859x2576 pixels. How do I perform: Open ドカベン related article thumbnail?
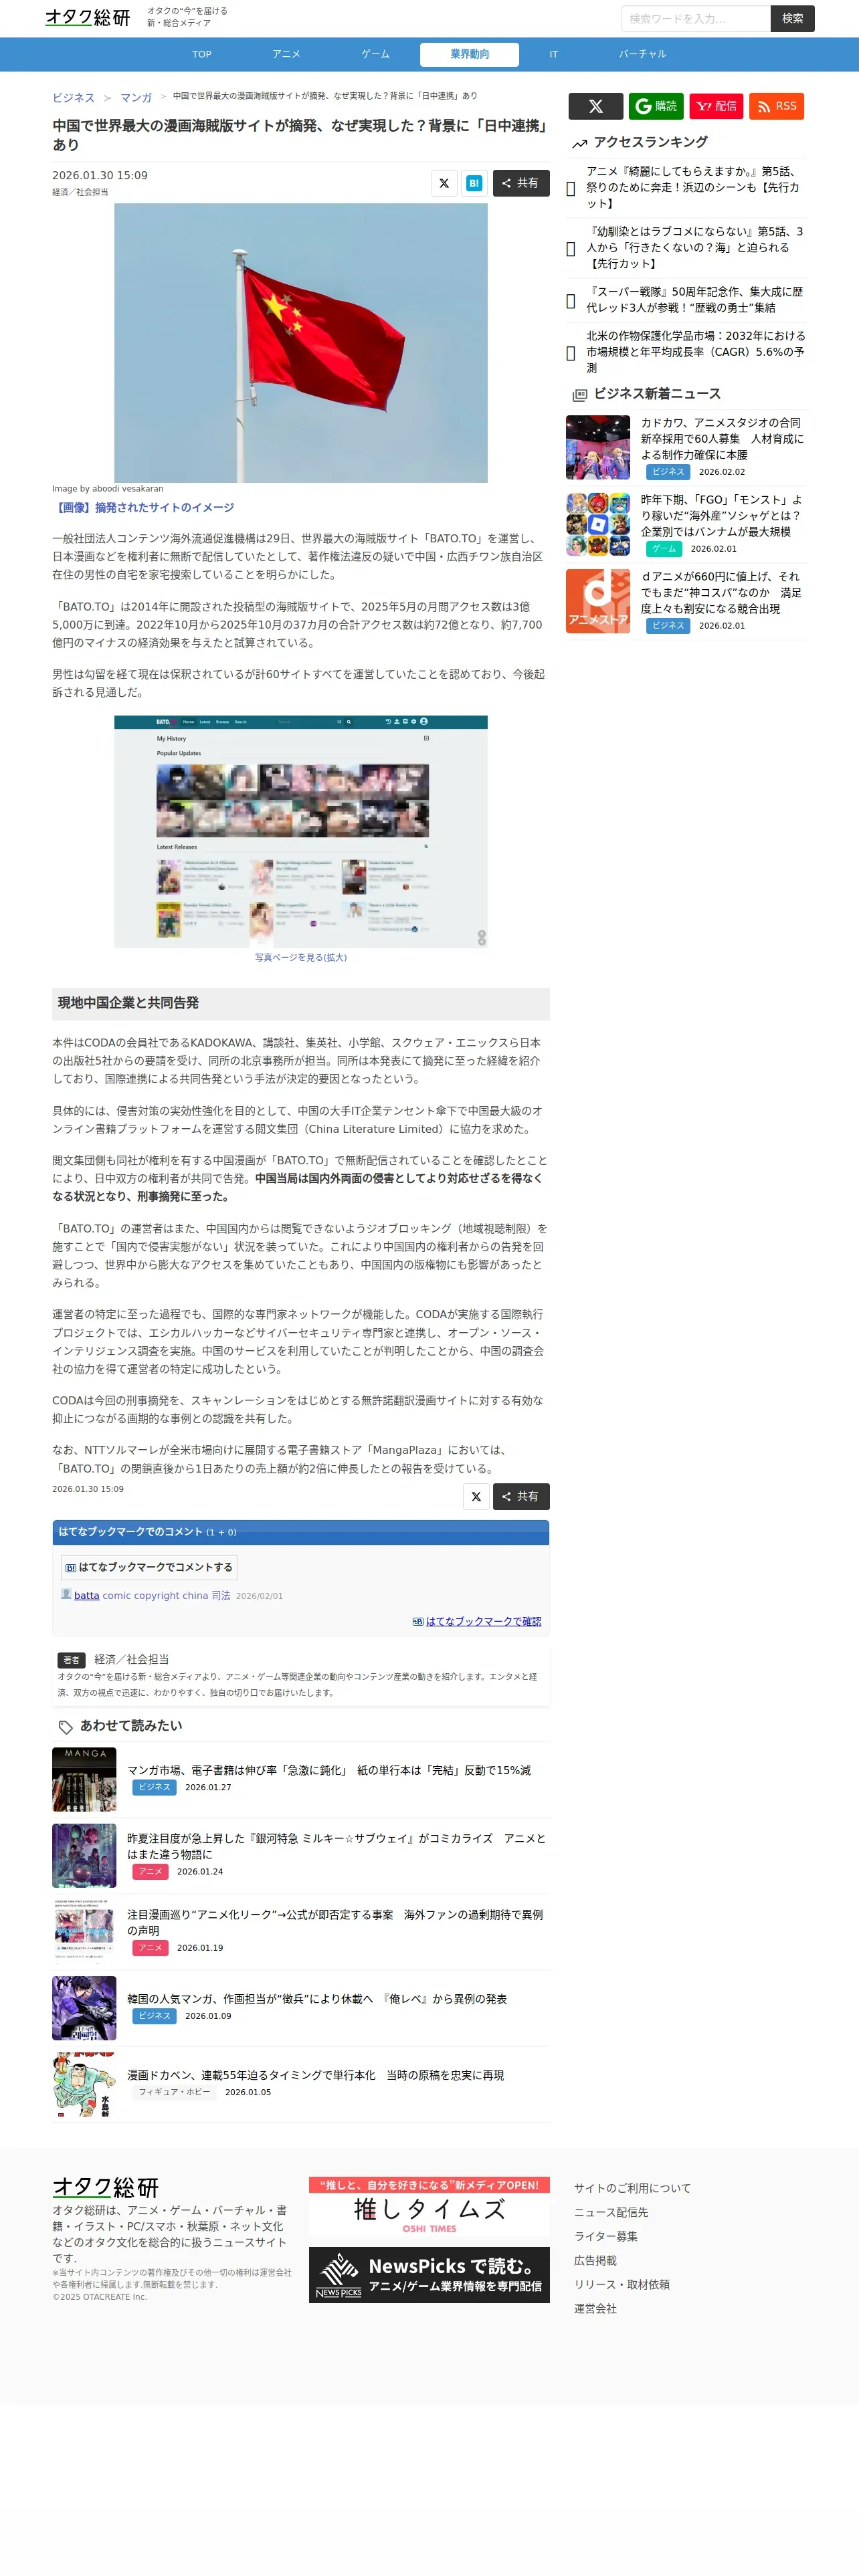[x=84, y=2085]
